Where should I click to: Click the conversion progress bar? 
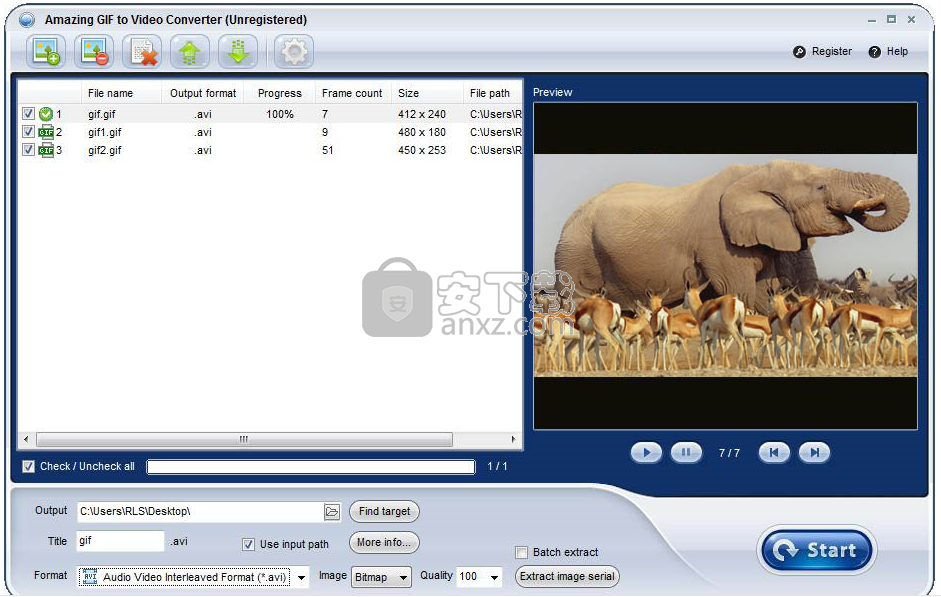click(311, 467)
